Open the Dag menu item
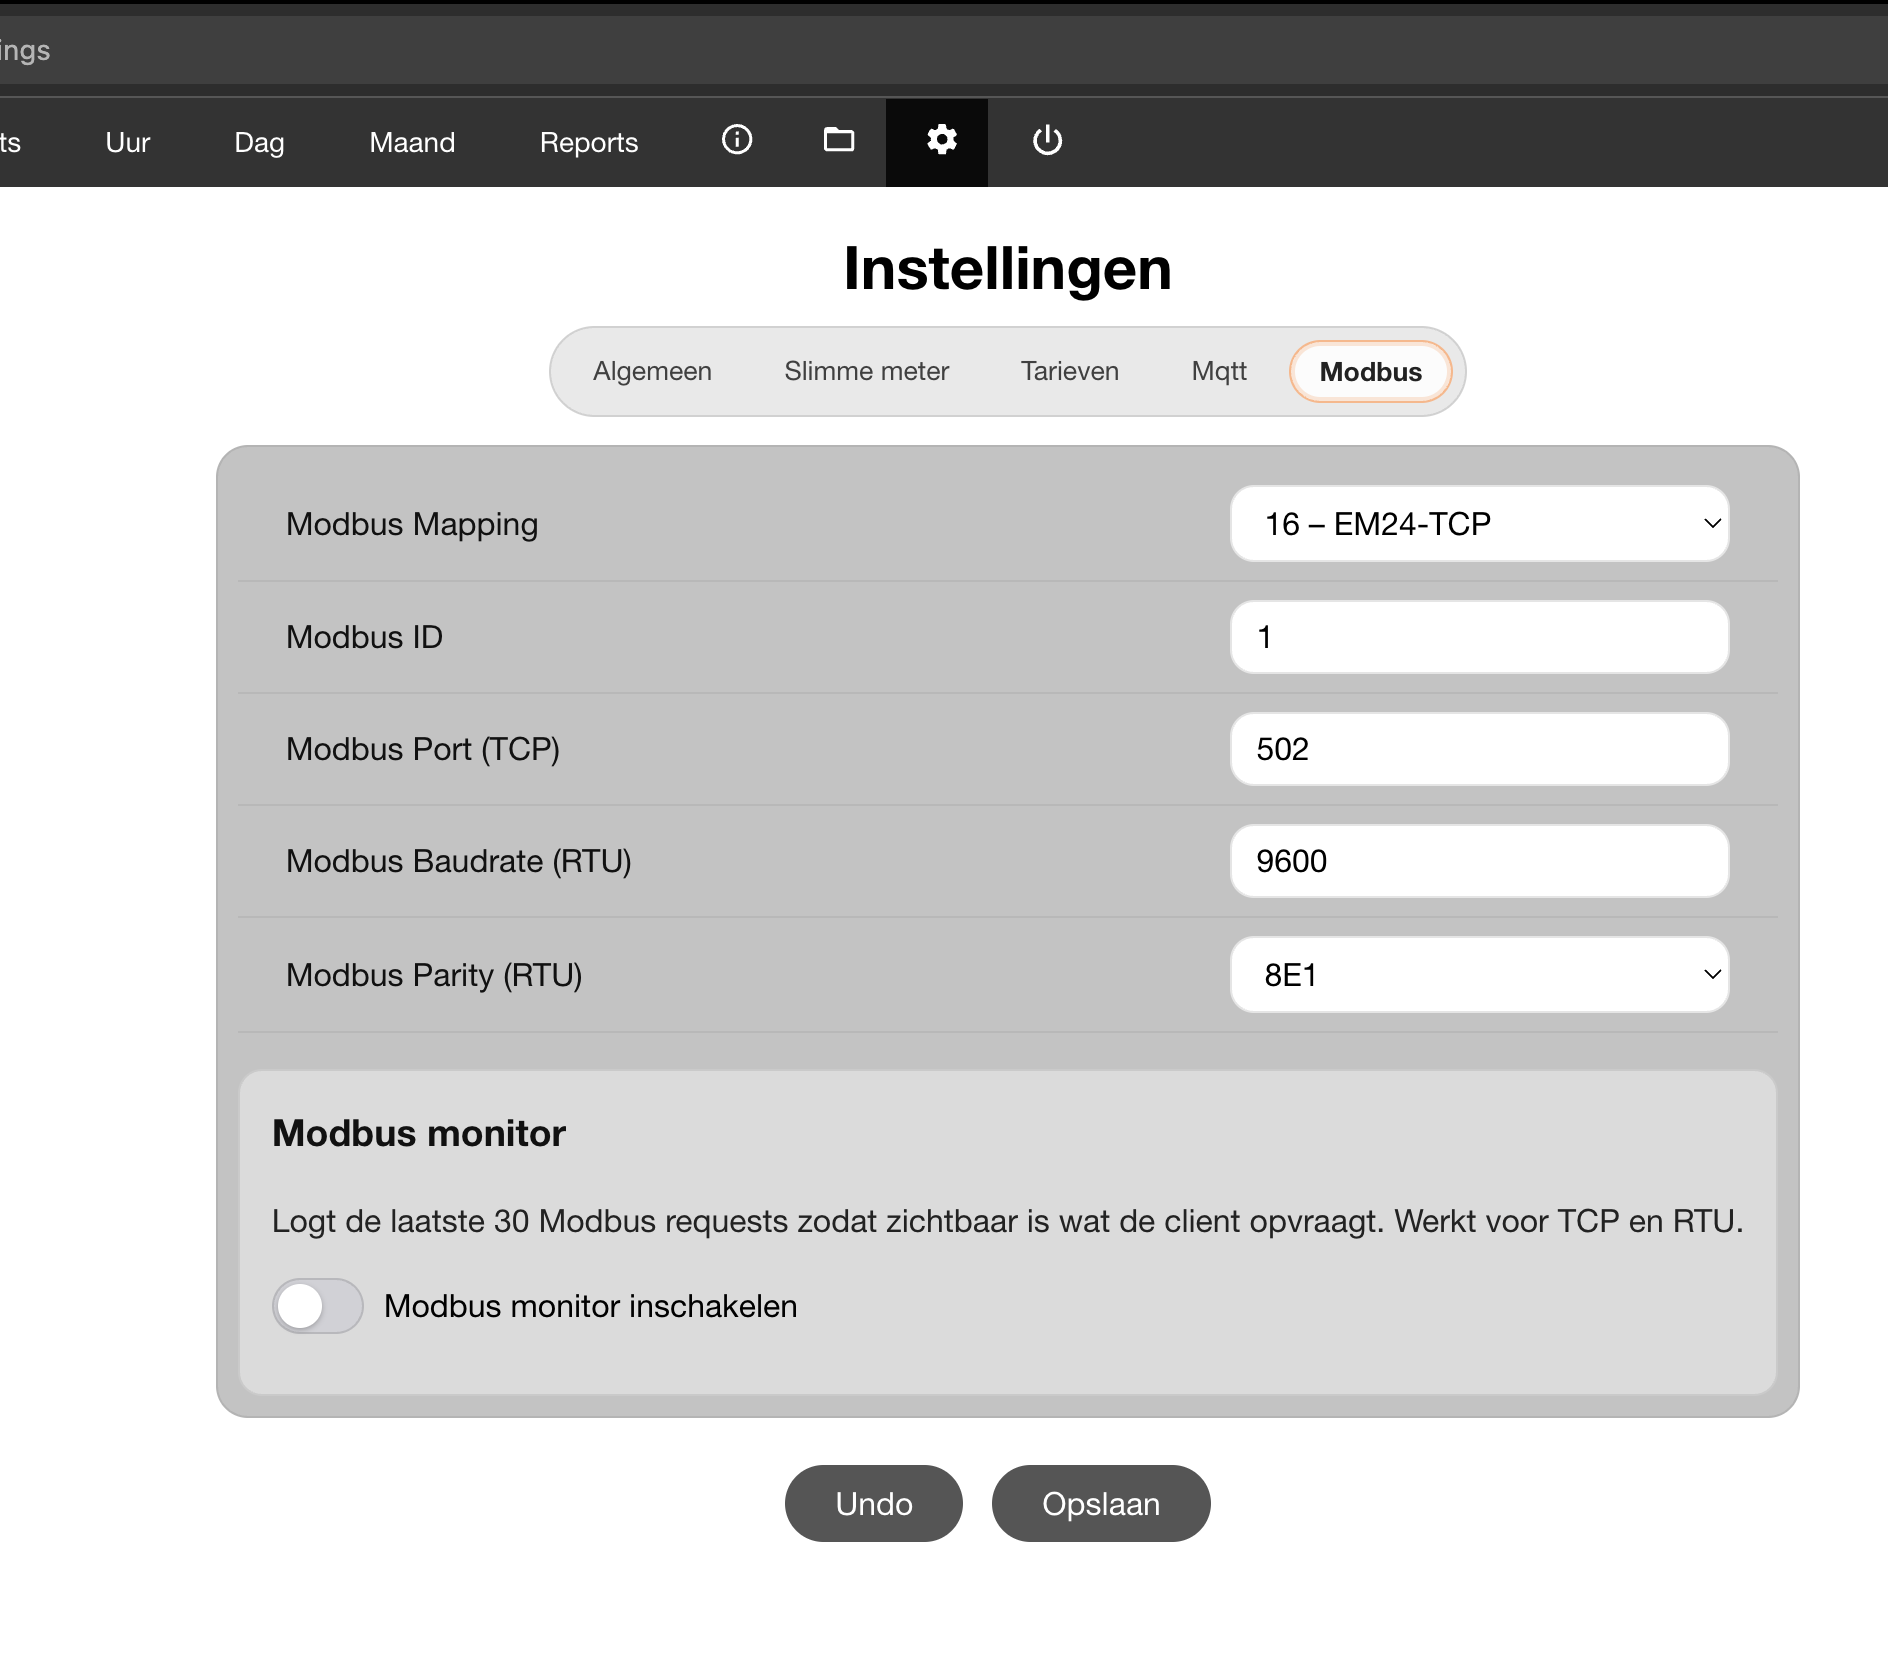The width and height of the screenshot is (1888, 1660). 259,143
